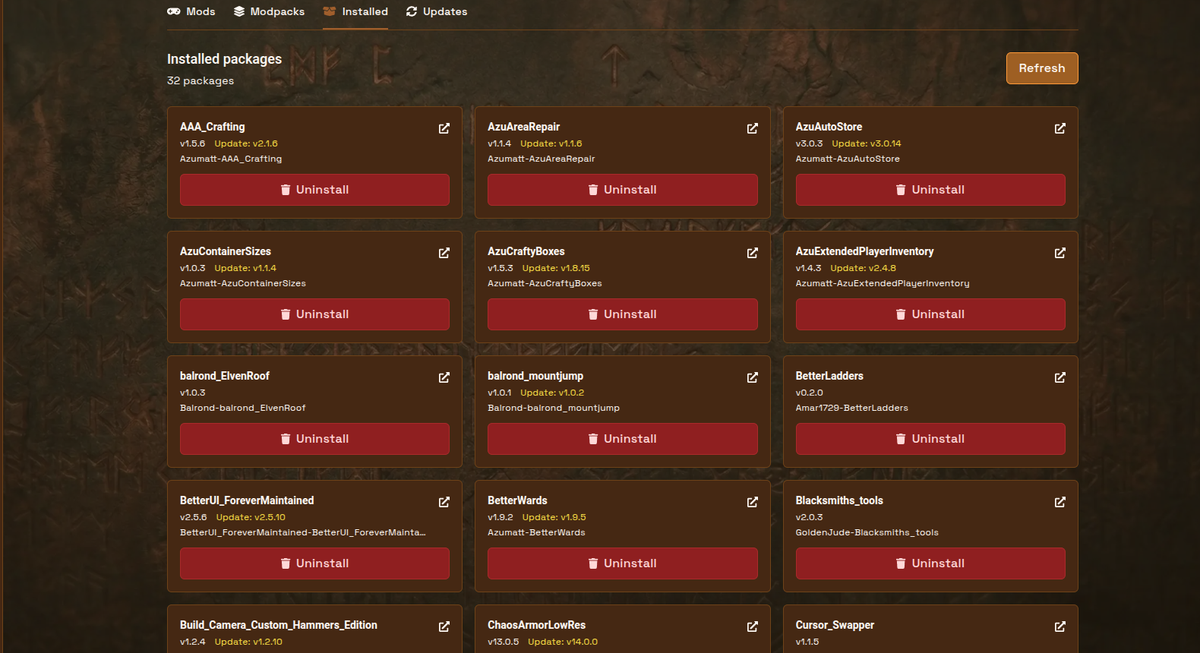Image resolution: width=1200 pixels, height=653 pixels.
Task: Uninstall AzuContainerSizes package
Action: pyautogui.click(x=315, y=314)
